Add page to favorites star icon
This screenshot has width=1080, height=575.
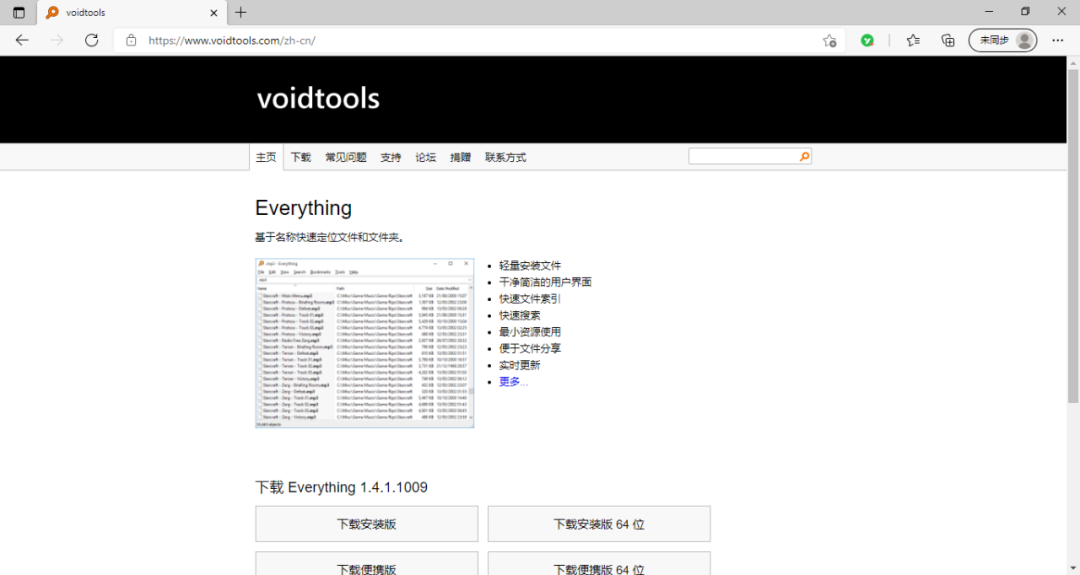[829, 41]
